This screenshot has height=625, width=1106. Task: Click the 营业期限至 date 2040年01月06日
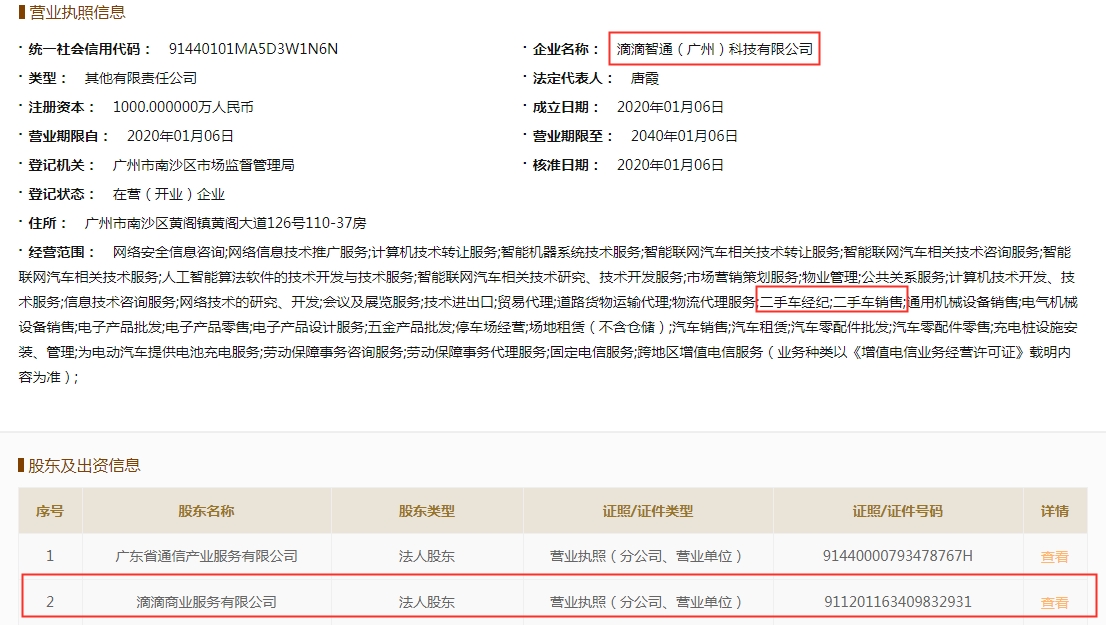[x=684, y=136]
